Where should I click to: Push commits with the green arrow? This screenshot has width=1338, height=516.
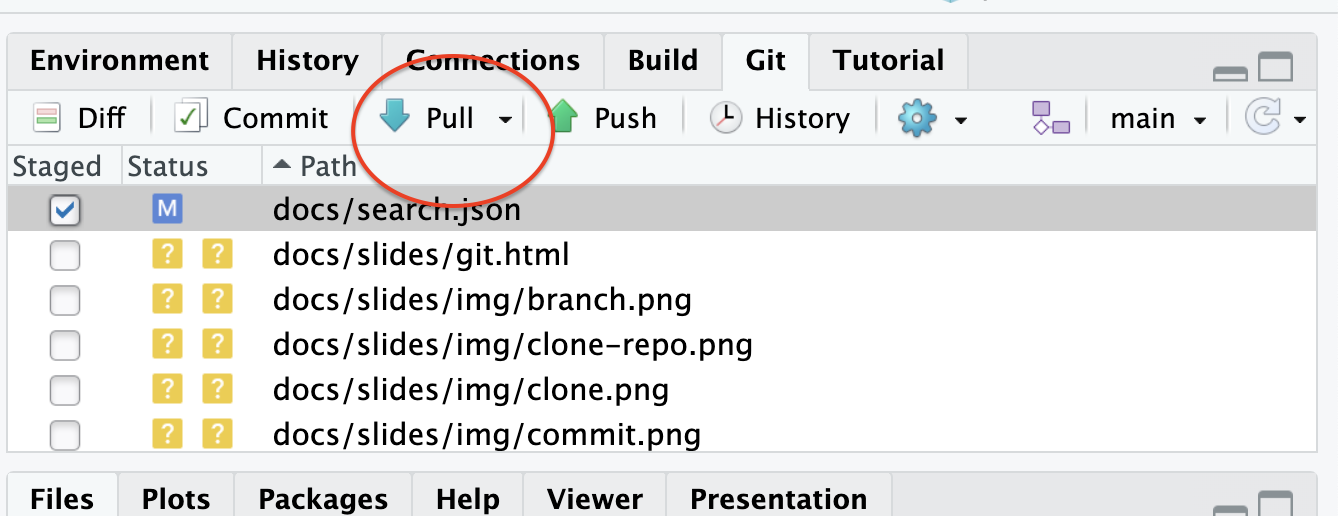pos(563,118)
